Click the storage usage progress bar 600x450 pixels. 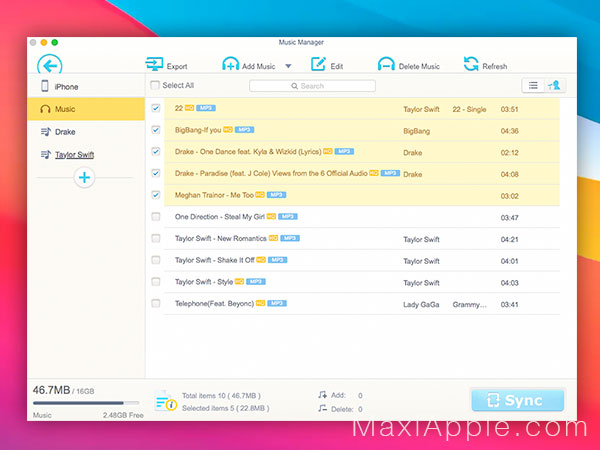coord(86,403)
